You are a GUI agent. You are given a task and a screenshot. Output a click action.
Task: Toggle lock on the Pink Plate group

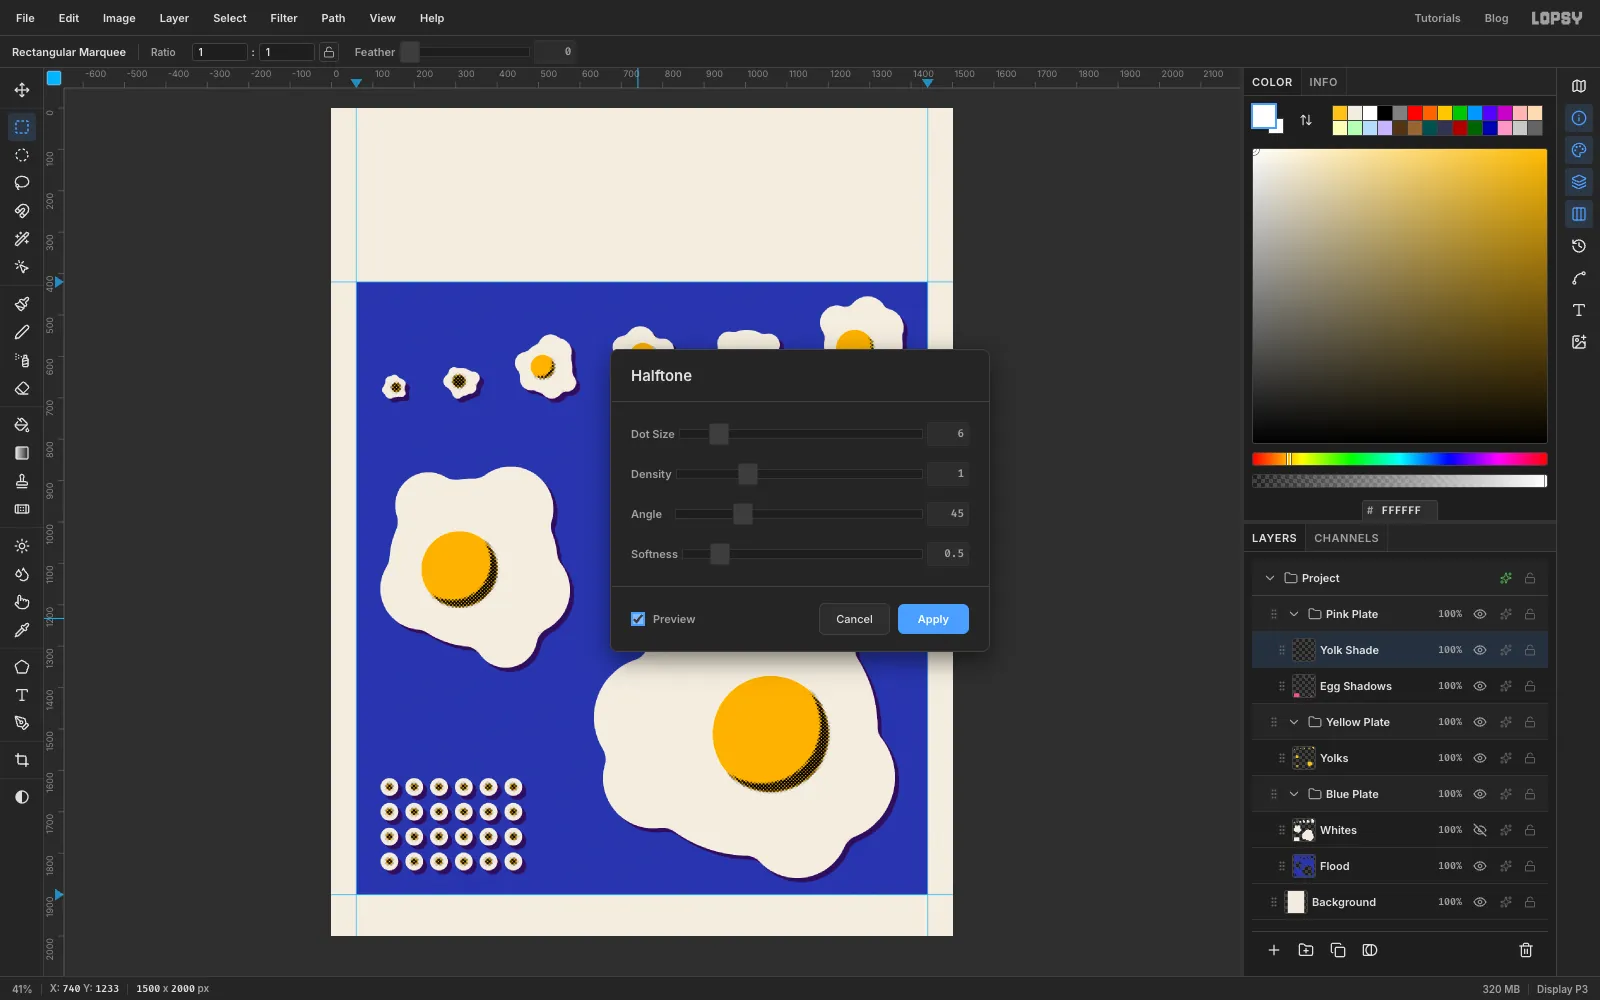click(1530, 614)
